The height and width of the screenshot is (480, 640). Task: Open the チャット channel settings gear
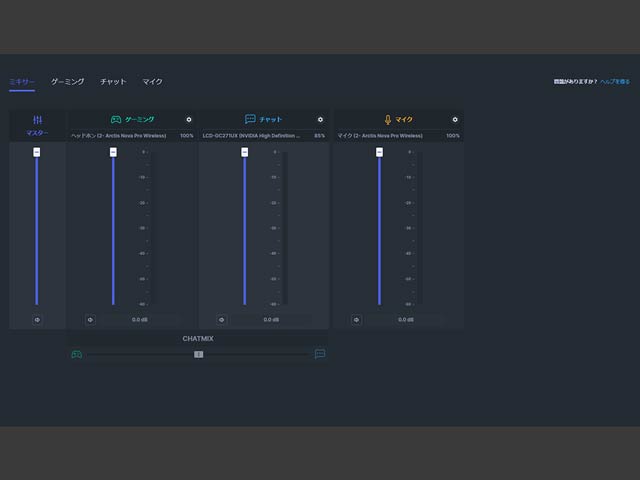320,120
